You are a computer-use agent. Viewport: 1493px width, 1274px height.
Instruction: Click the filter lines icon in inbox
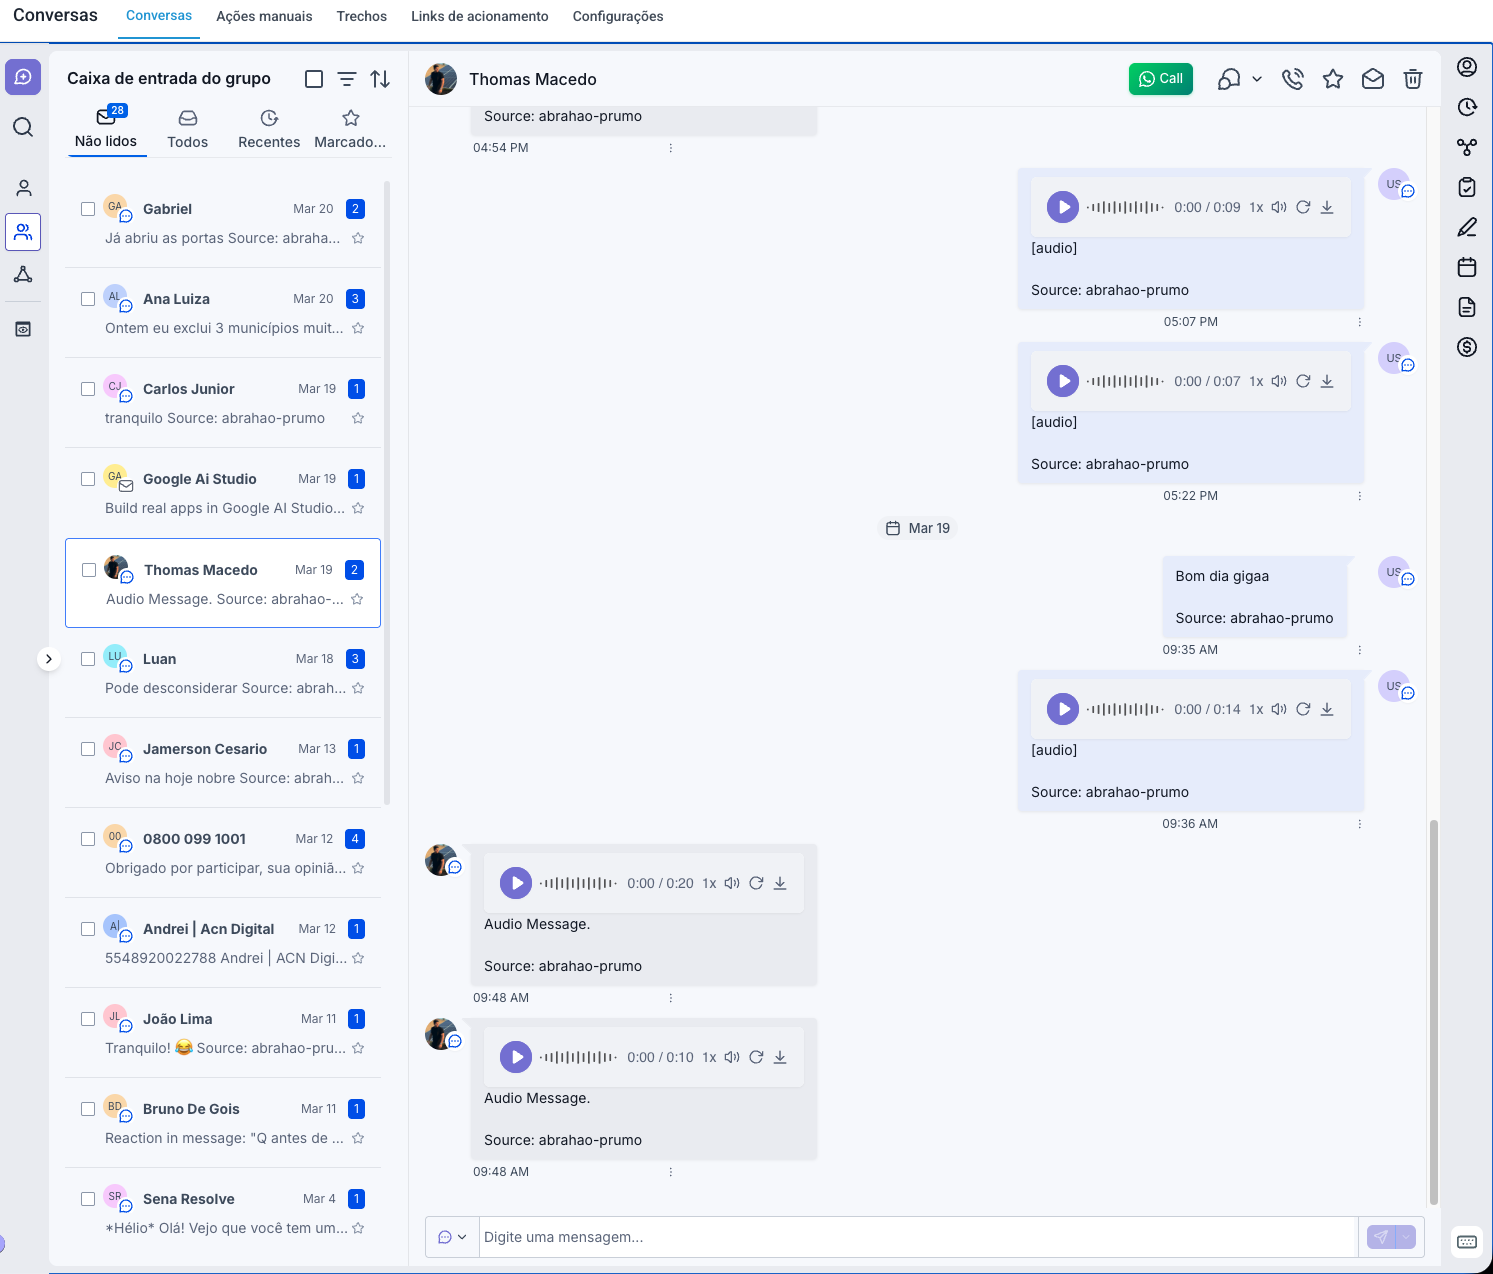[347, 79]
